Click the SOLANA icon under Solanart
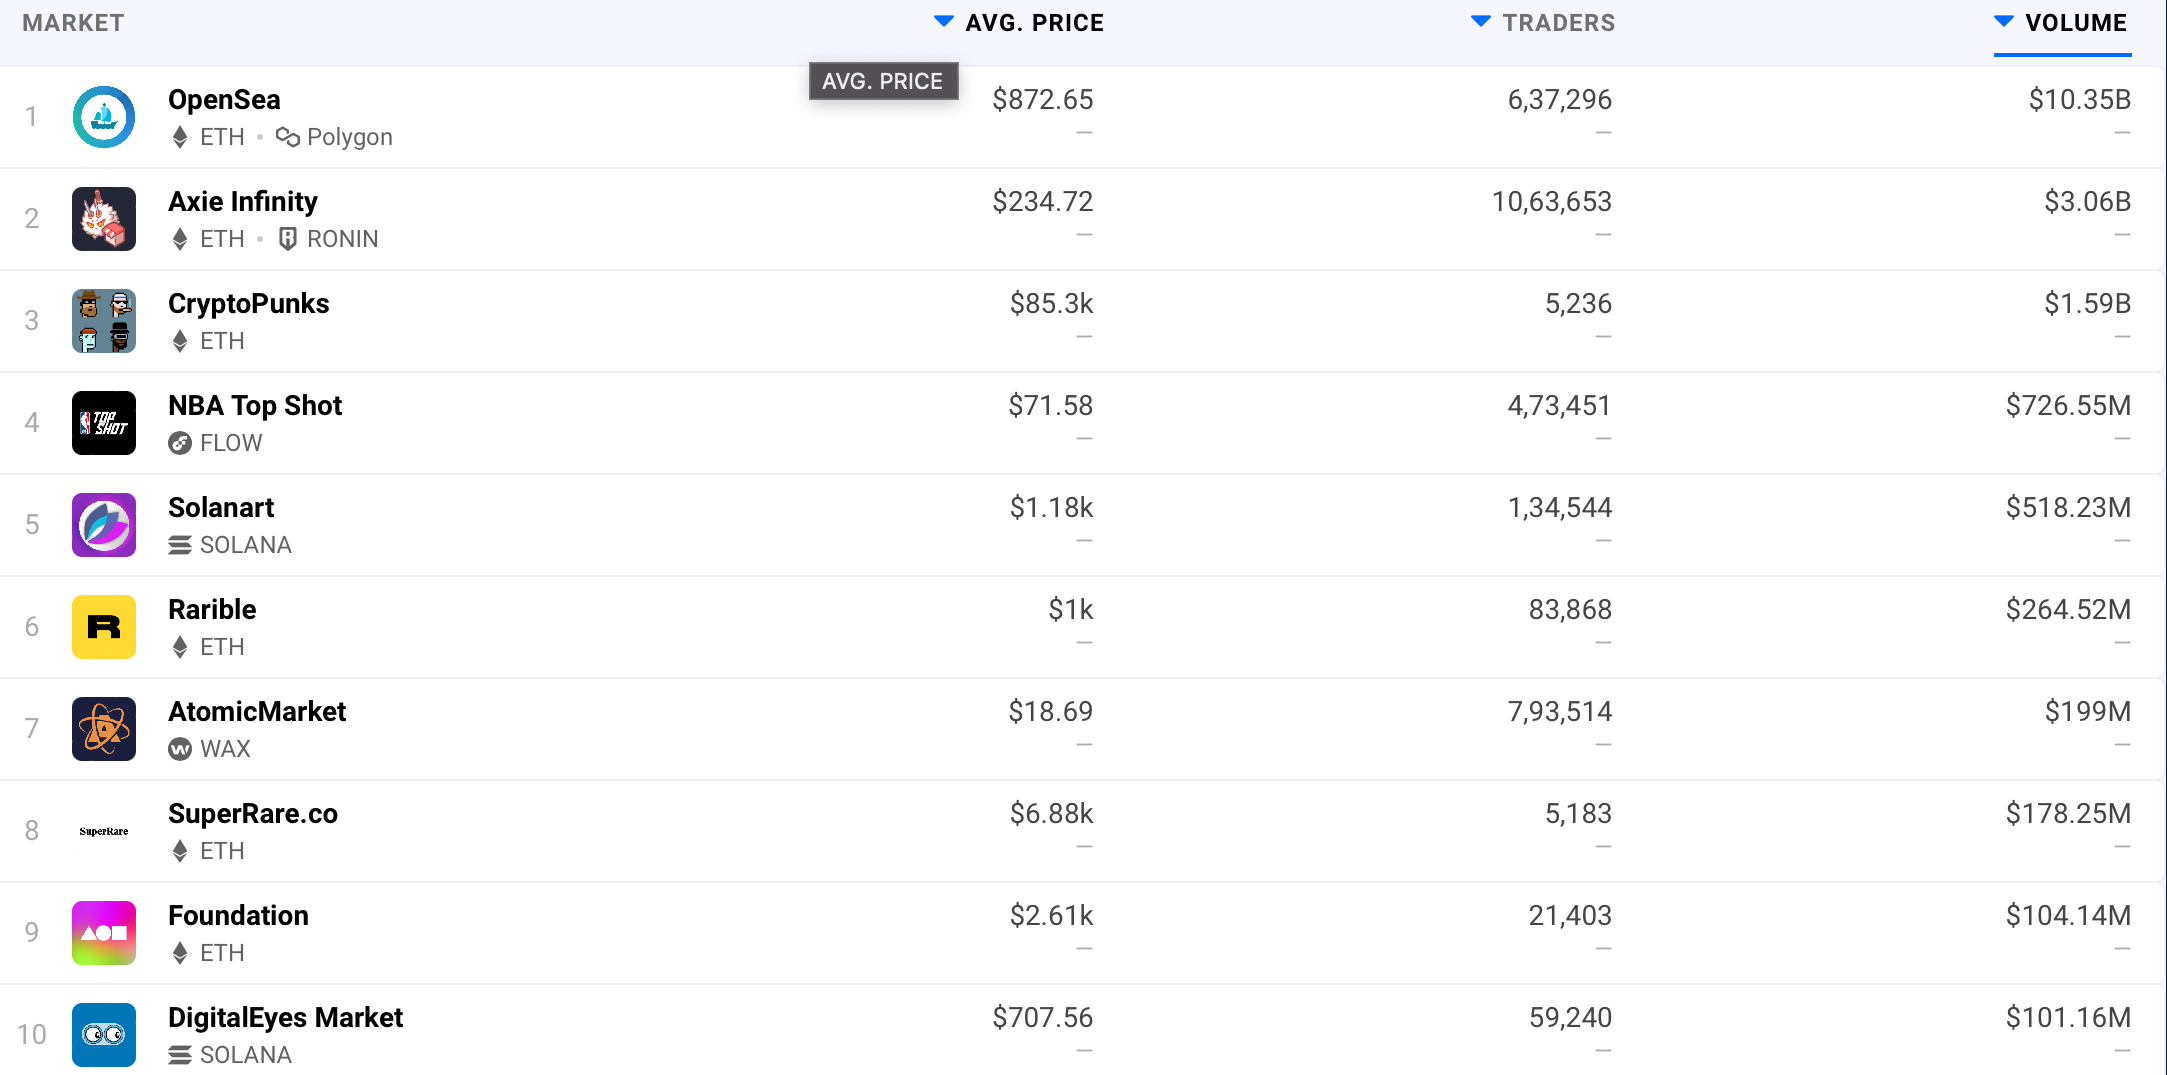 coord(180,545)
